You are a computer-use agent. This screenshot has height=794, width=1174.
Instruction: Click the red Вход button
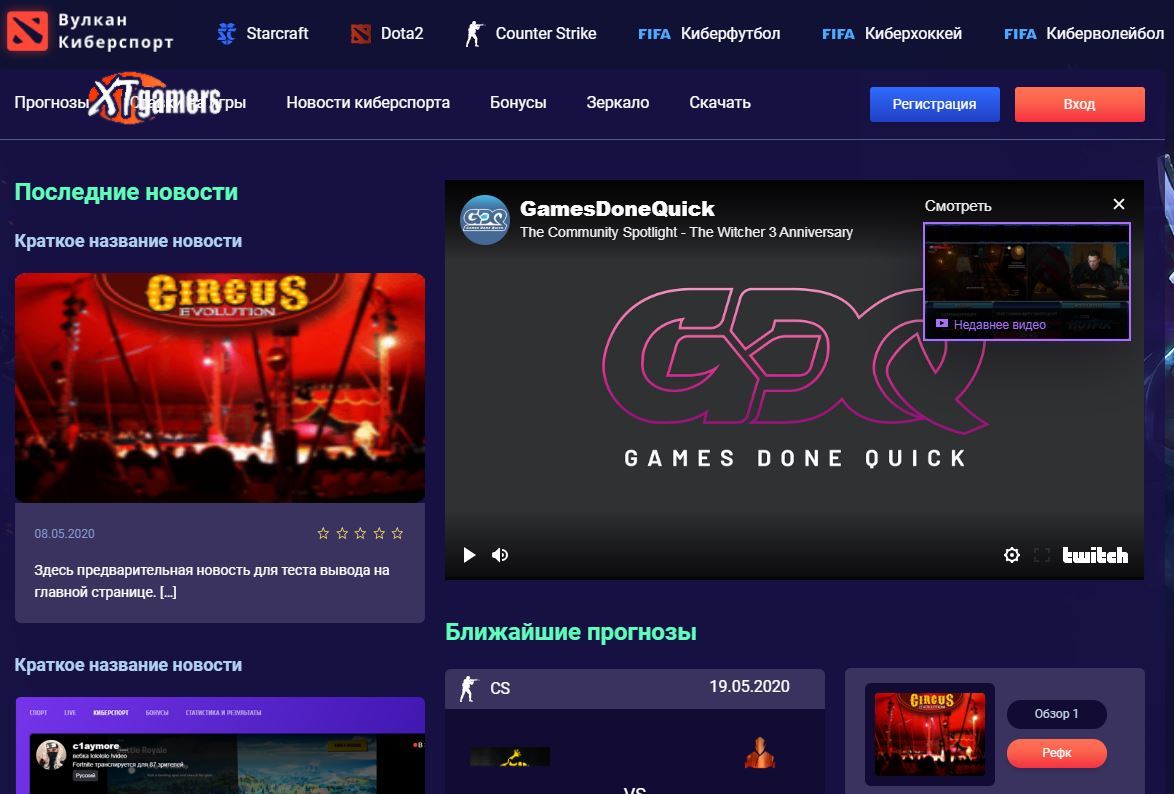pos(1079,104)
